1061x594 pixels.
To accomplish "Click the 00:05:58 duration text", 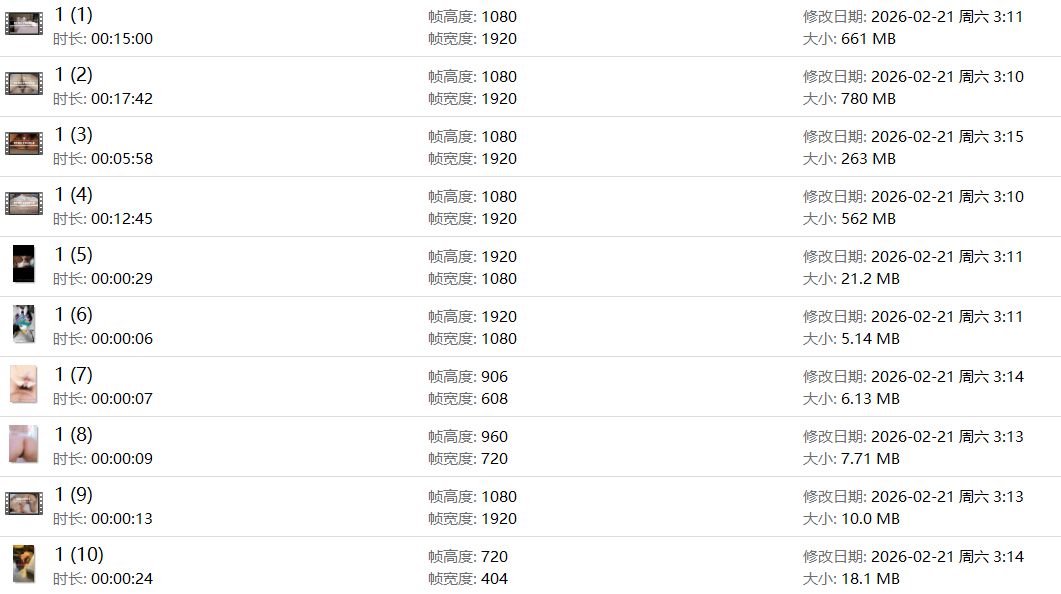I will tap(121, 159).
